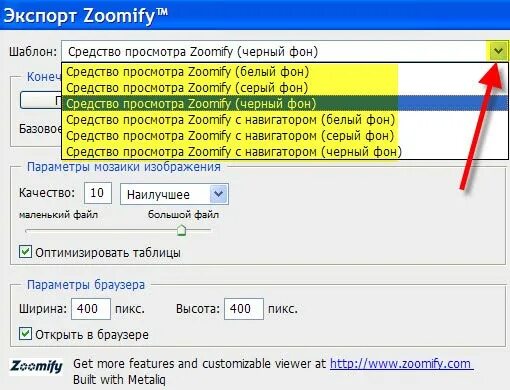The width and height of the screenshot is (510, 390).
Task: Select Zoomify с навигатором (черный фон)
Action: (x=285, y=152)
